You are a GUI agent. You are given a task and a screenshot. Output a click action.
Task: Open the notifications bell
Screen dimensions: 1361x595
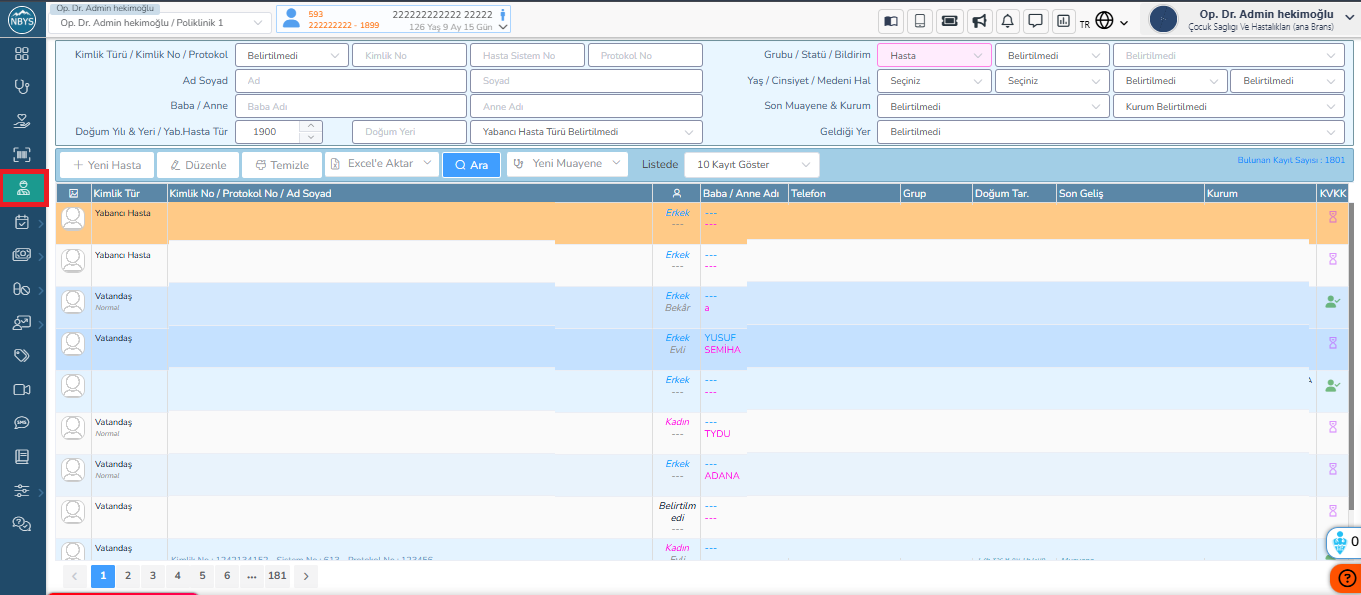tap(1008, 21)
